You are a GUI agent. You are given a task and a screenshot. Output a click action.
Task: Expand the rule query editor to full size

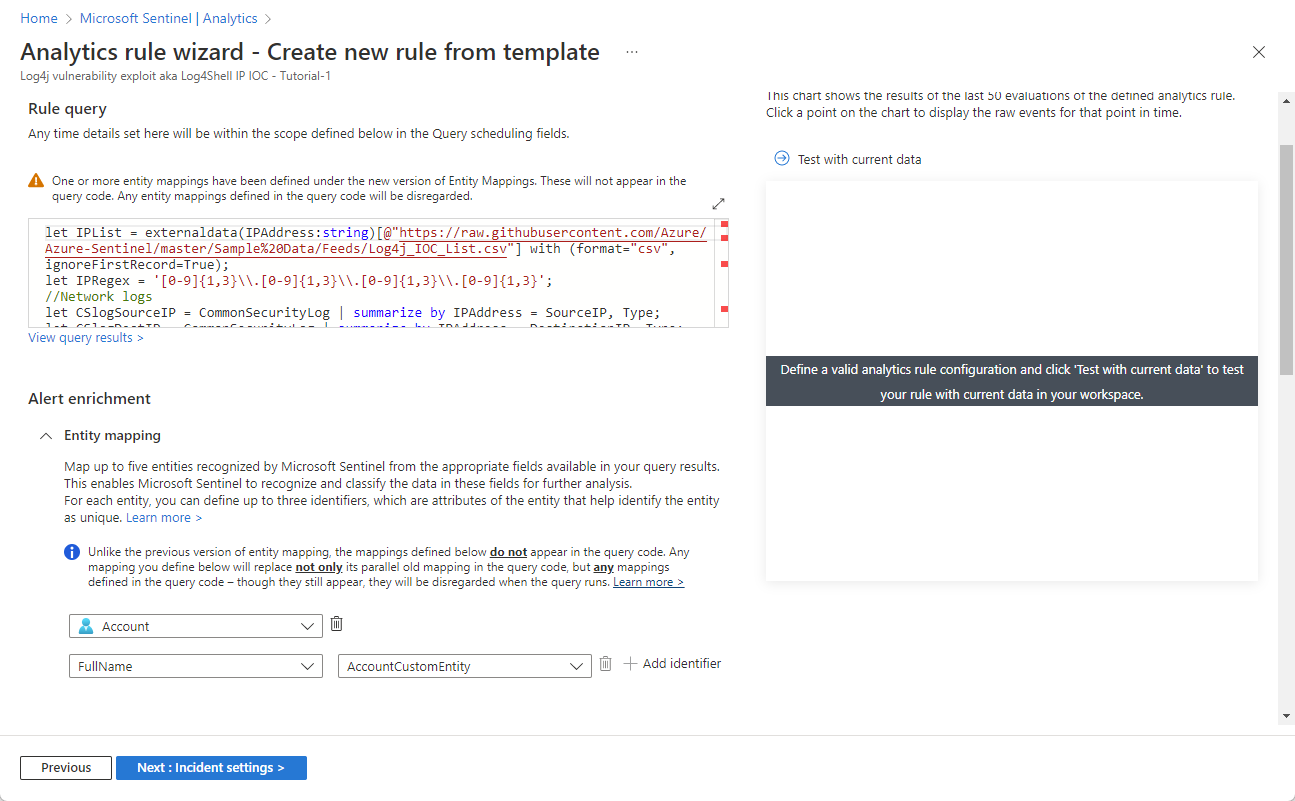coord(718,203)
